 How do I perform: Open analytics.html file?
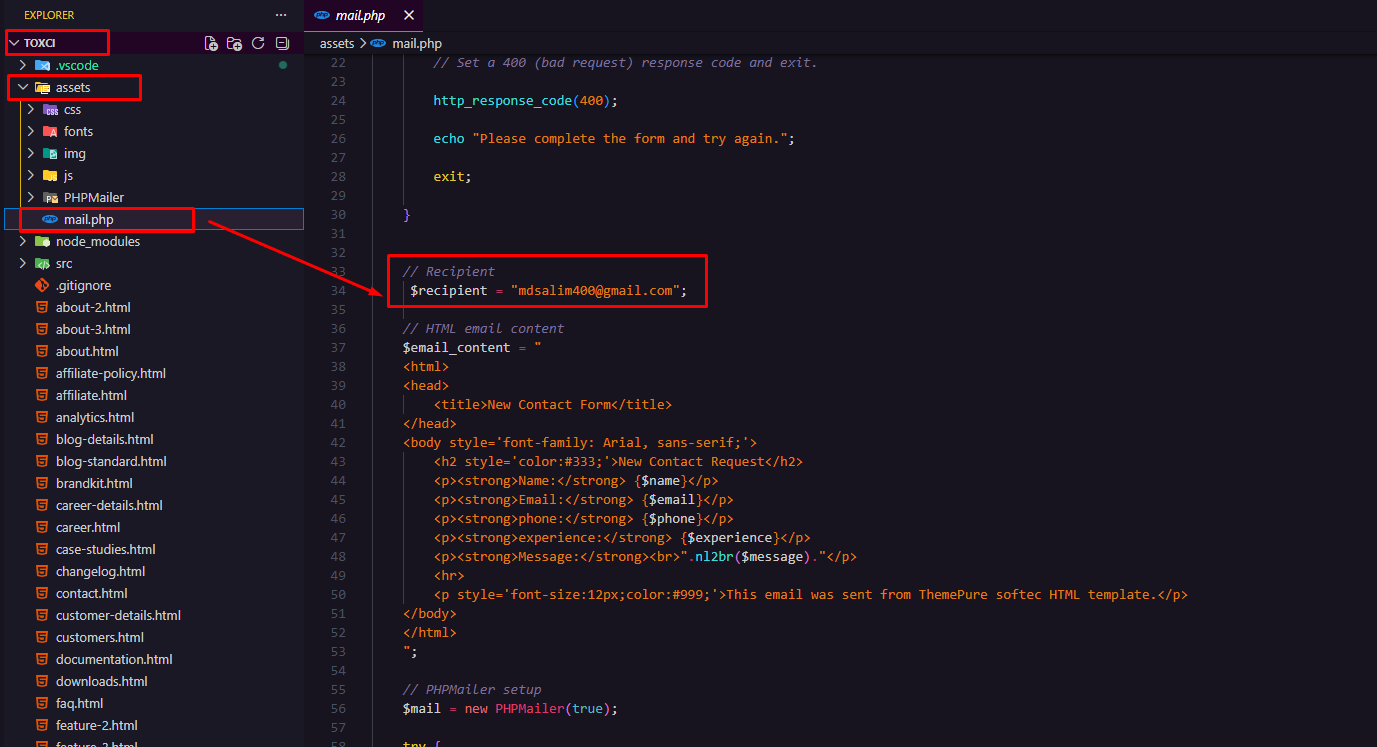[x=152, y=417]
